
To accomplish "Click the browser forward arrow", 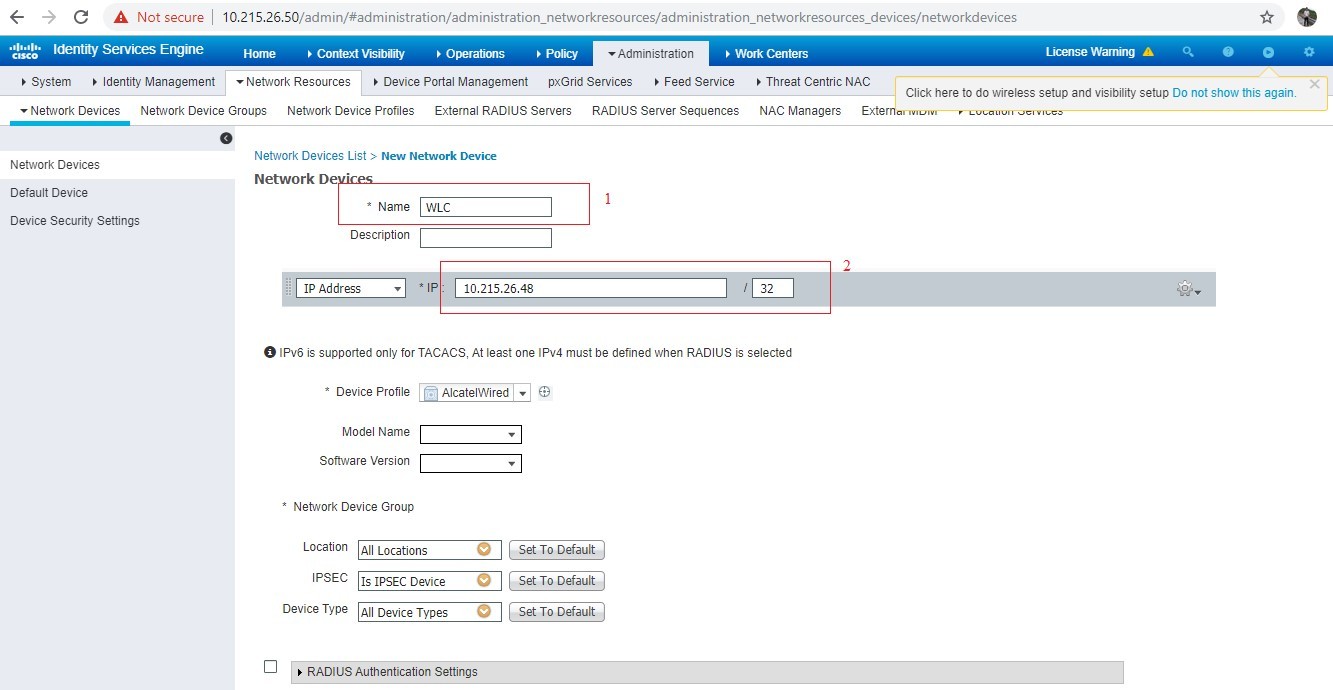I will tap(48, 17).
